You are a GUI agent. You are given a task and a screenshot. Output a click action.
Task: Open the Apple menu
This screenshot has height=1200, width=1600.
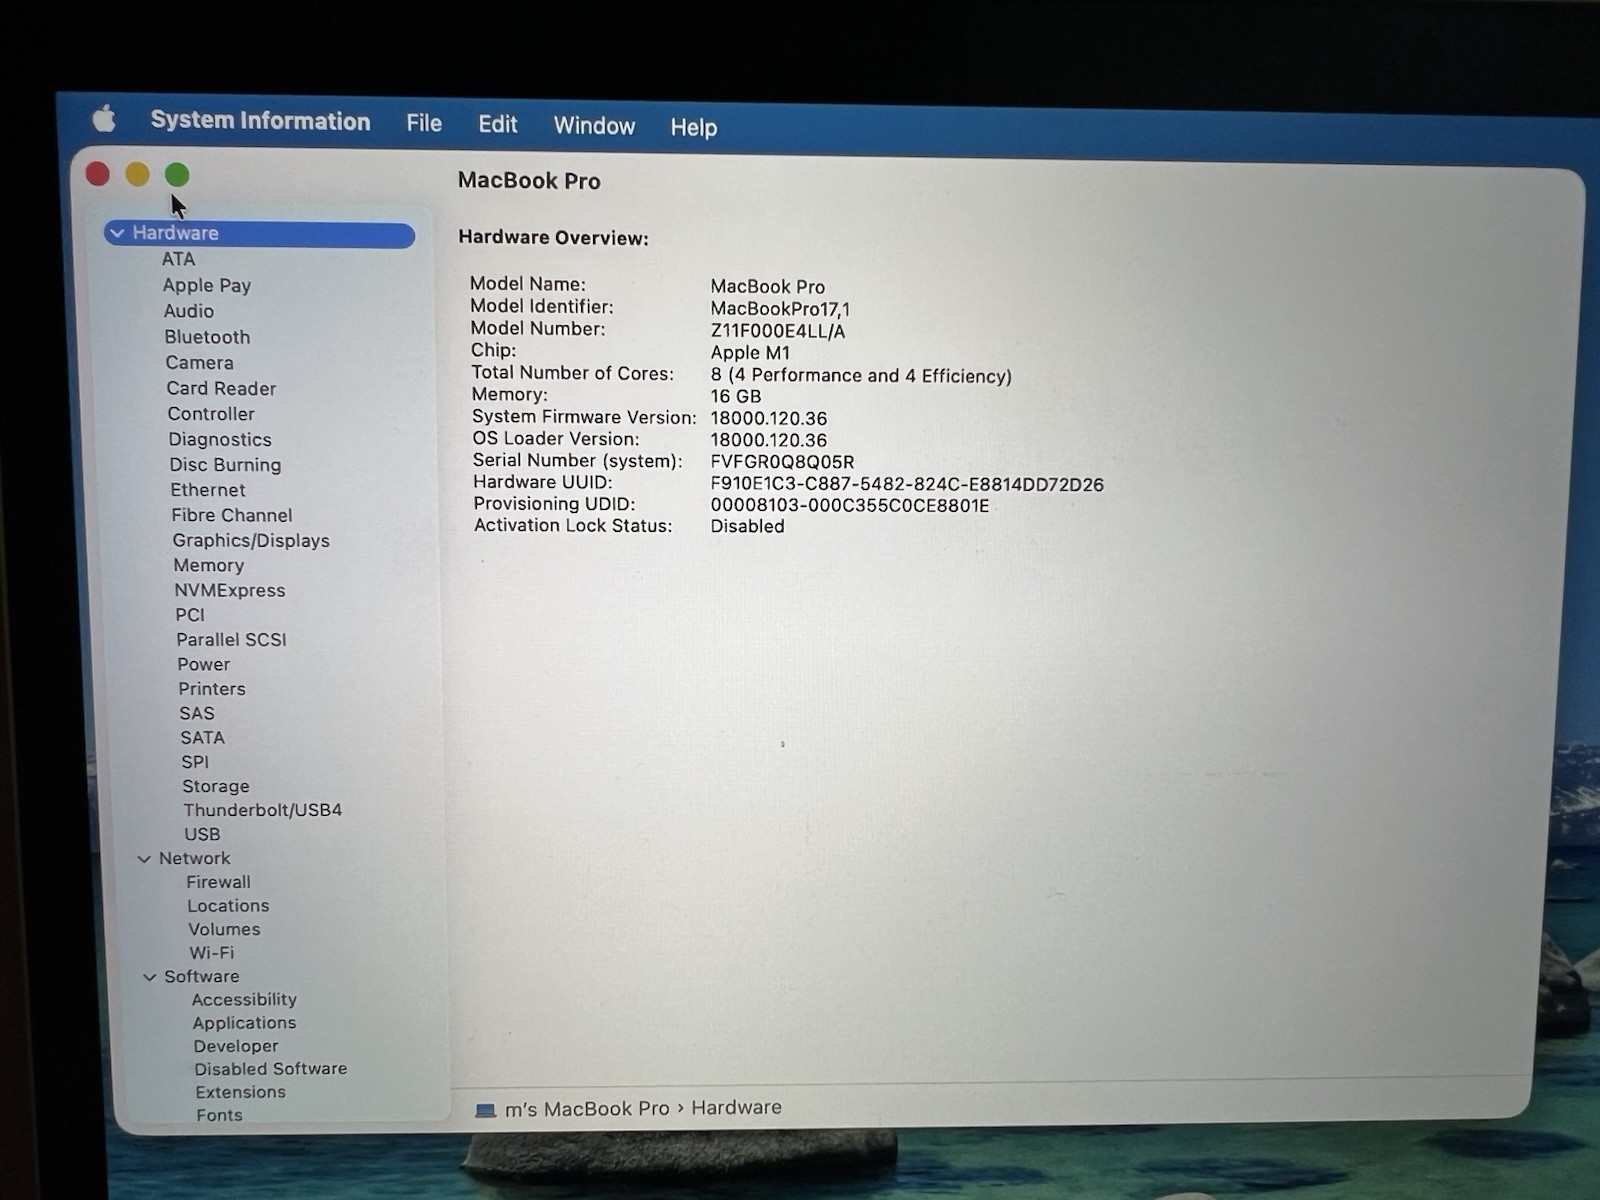tap(104, 120)
